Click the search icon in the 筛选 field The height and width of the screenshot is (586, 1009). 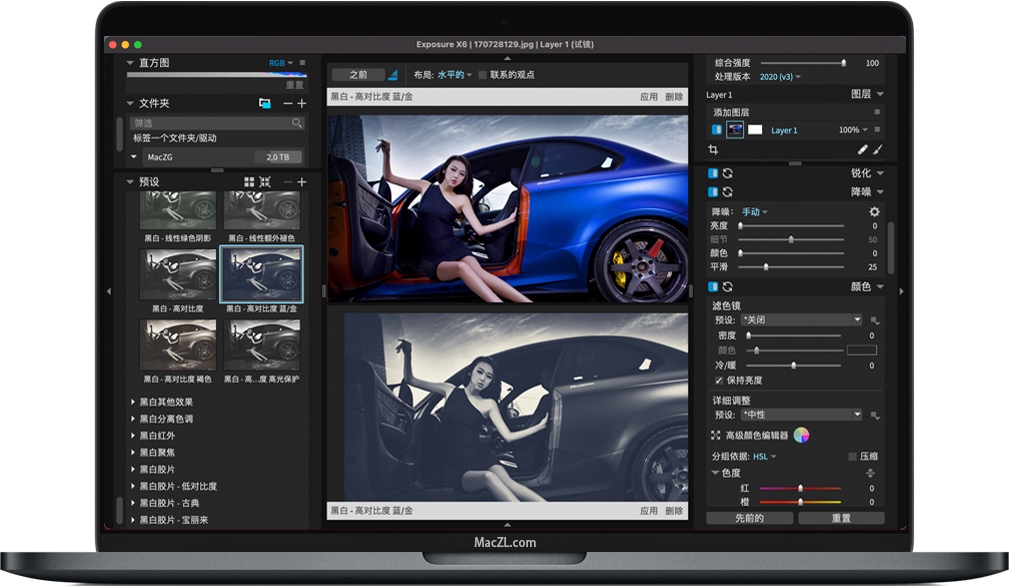(297, 123)
